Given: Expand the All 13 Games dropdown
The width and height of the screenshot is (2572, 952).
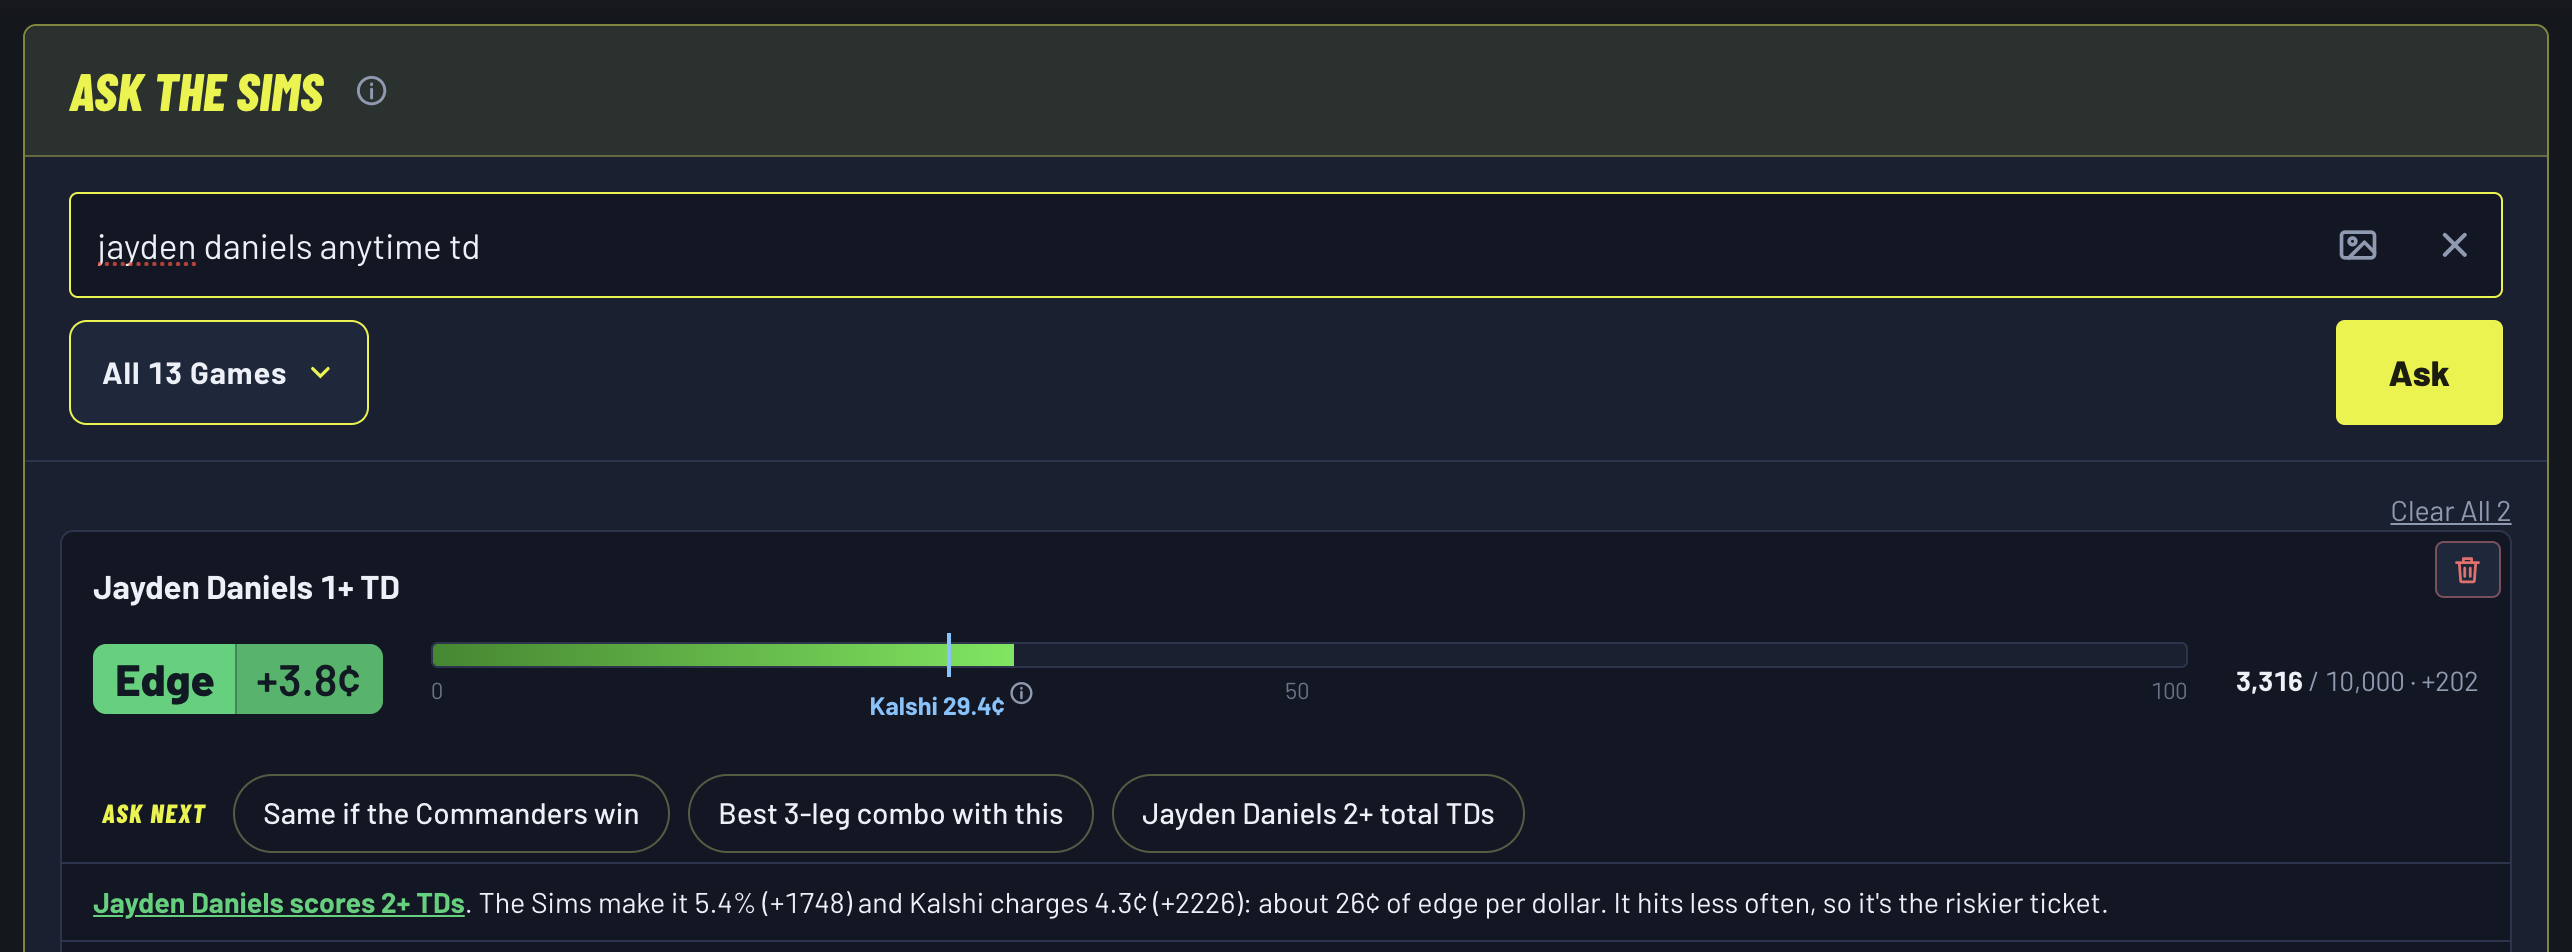Looking at the screenshot, I should pyautogui.click(x=219, y=373).
